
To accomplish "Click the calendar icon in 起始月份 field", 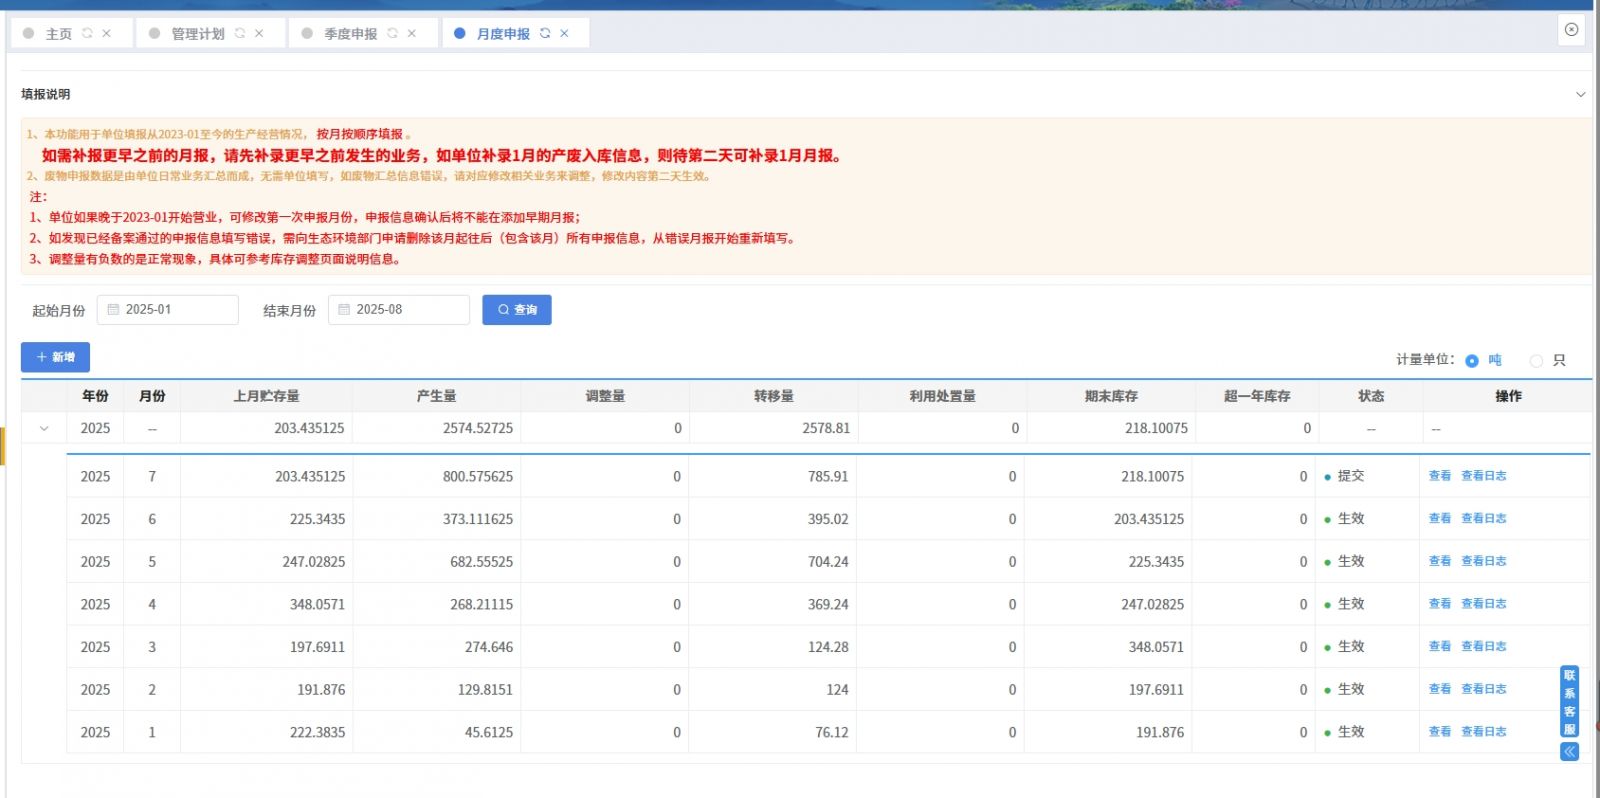I will point(113,310).
